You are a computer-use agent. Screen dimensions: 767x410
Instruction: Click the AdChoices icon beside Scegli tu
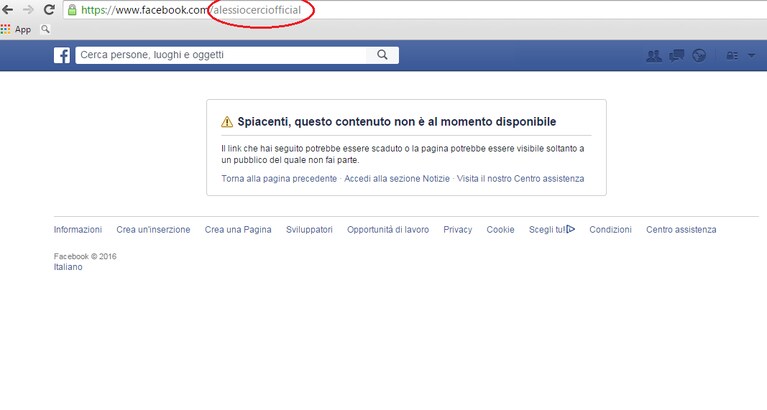[x=571, y=229]
